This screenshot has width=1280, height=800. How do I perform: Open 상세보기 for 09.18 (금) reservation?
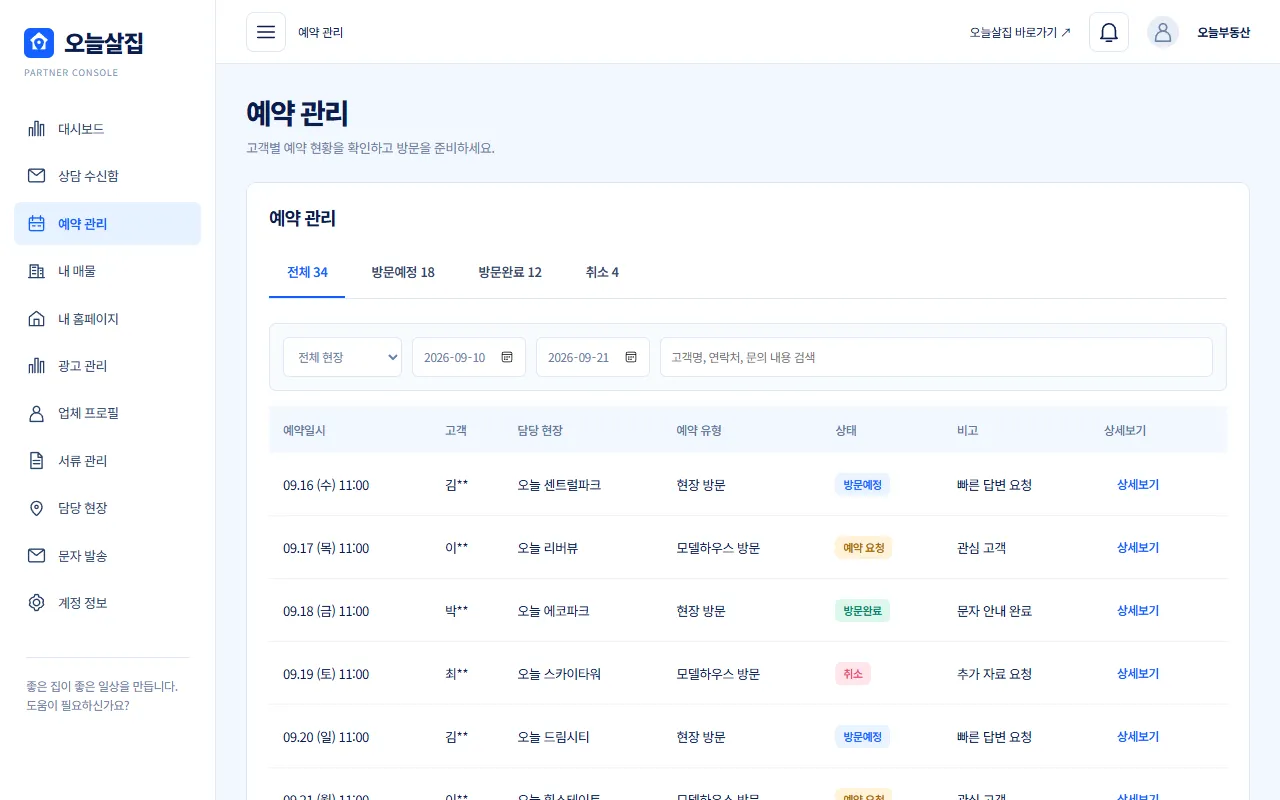[x=1138, y=610]
